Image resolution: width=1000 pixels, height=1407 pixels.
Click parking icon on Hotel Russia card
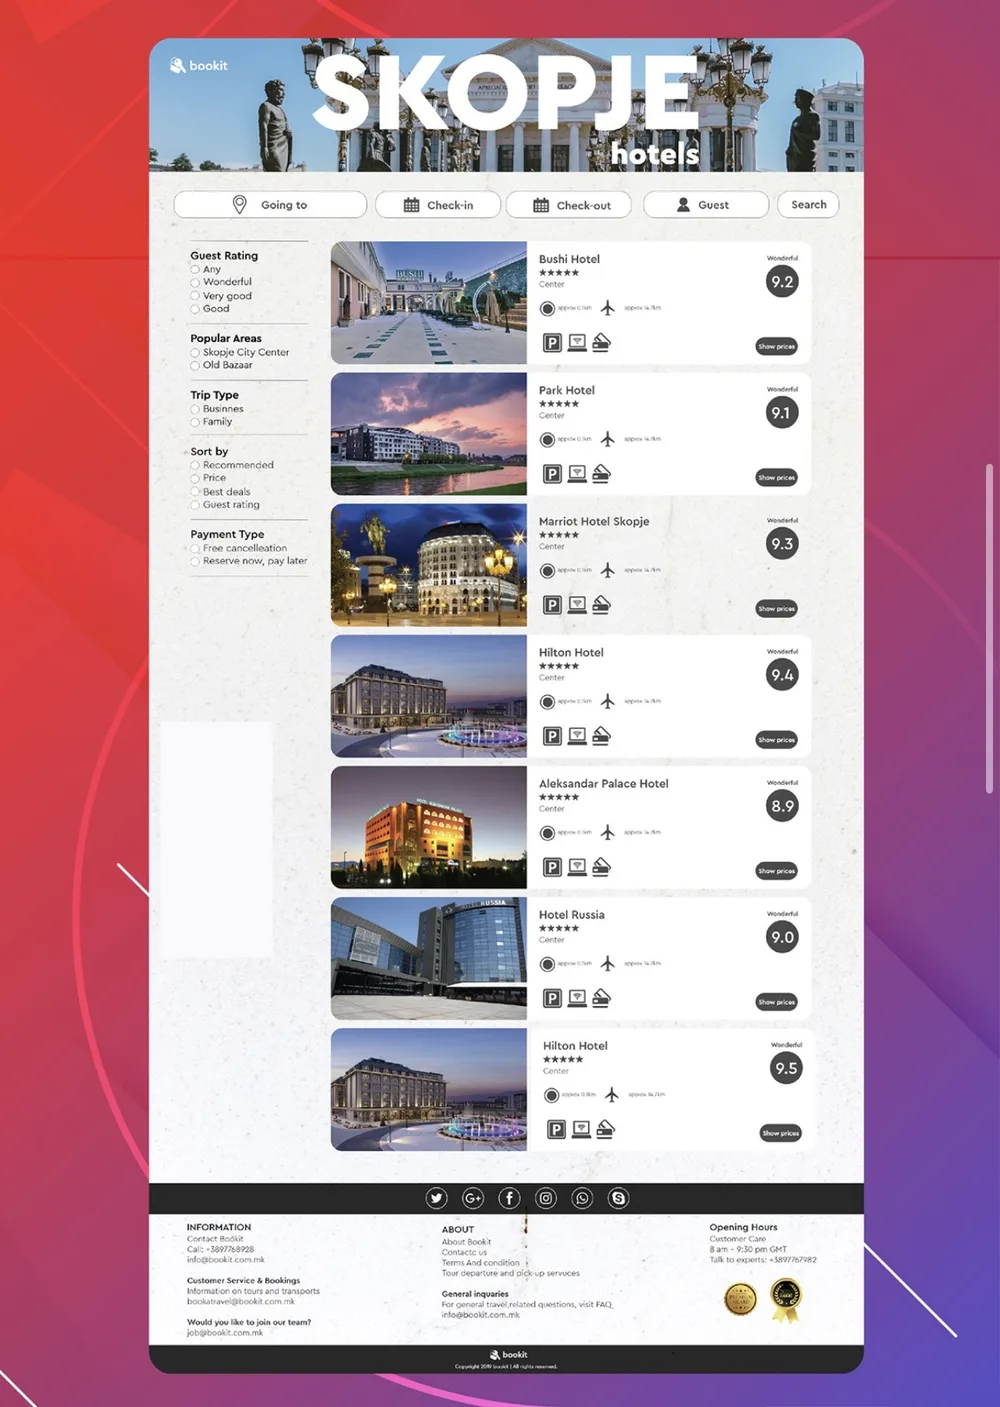pos(552,998)
